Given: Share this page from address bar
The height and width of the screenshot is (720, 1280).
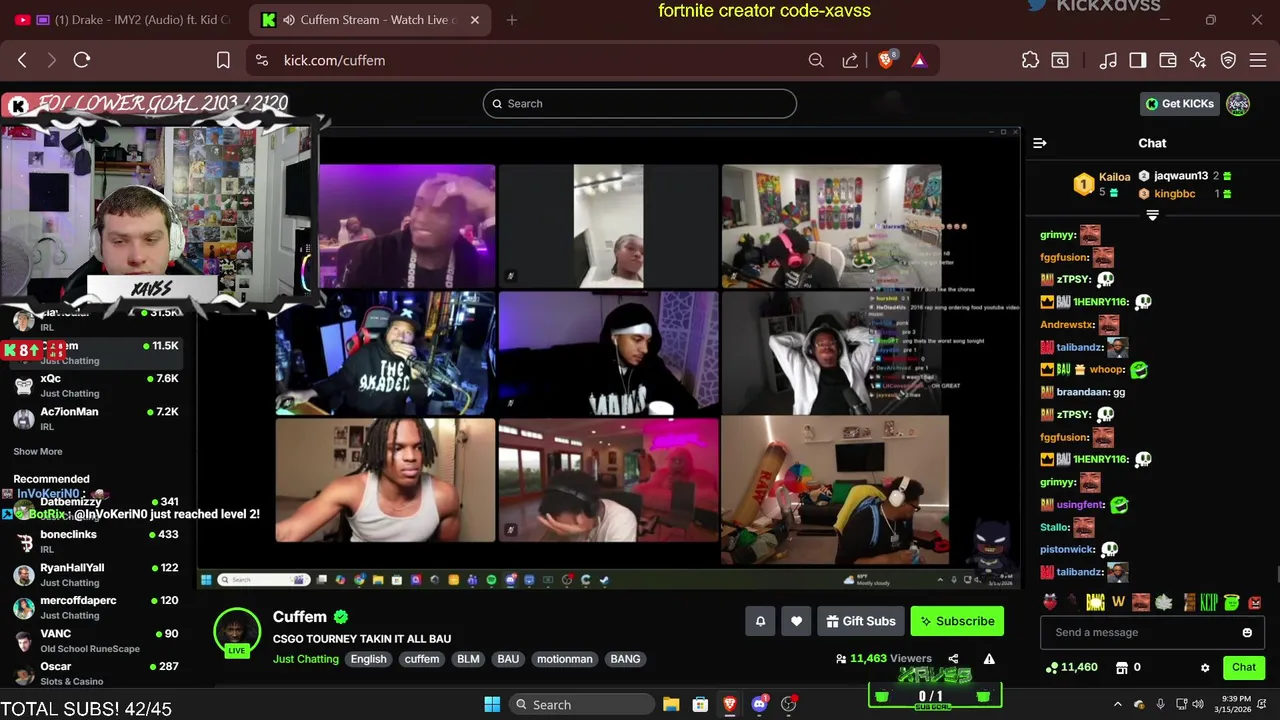Looking at the screenshot, I should [x=850, y=60].
